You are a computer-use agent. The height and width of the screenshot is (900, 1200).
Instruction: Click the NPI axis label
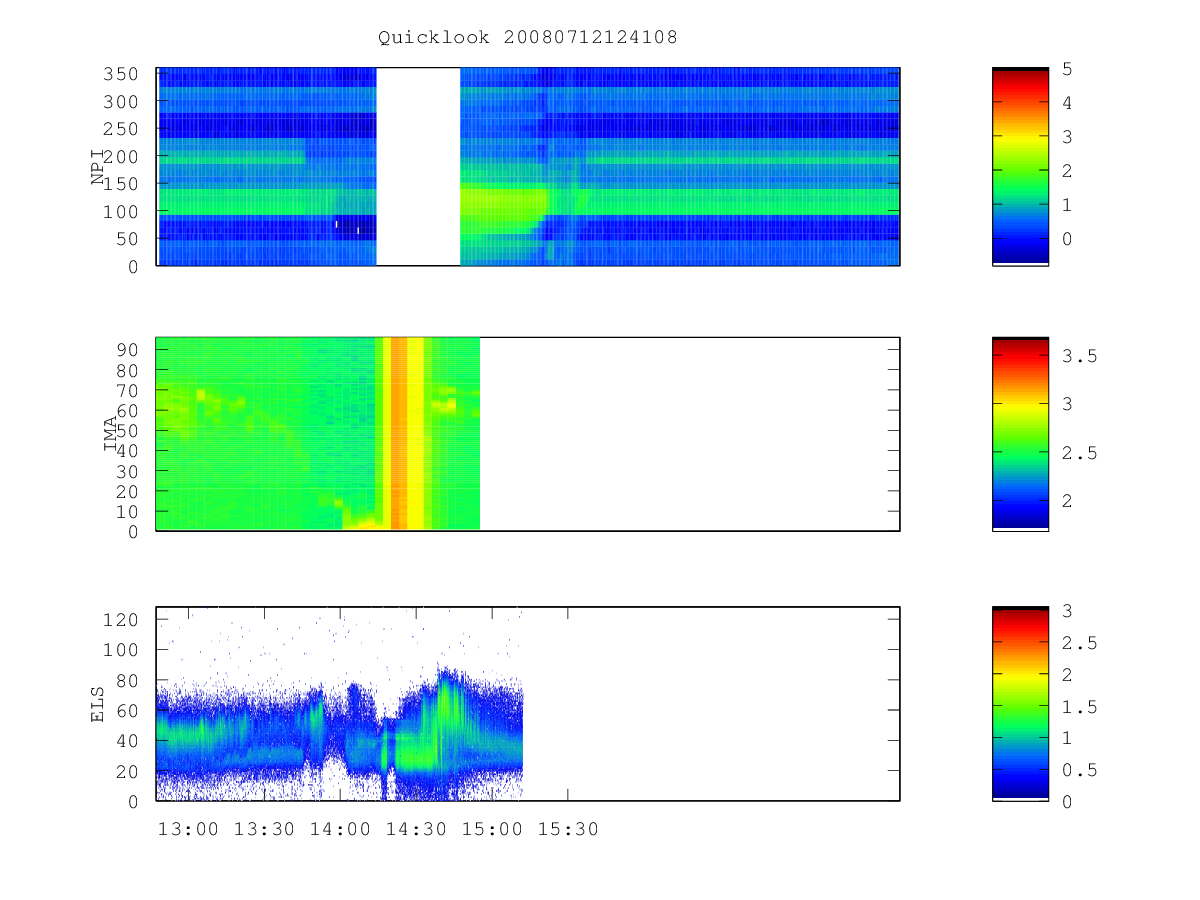pos(98,167)
